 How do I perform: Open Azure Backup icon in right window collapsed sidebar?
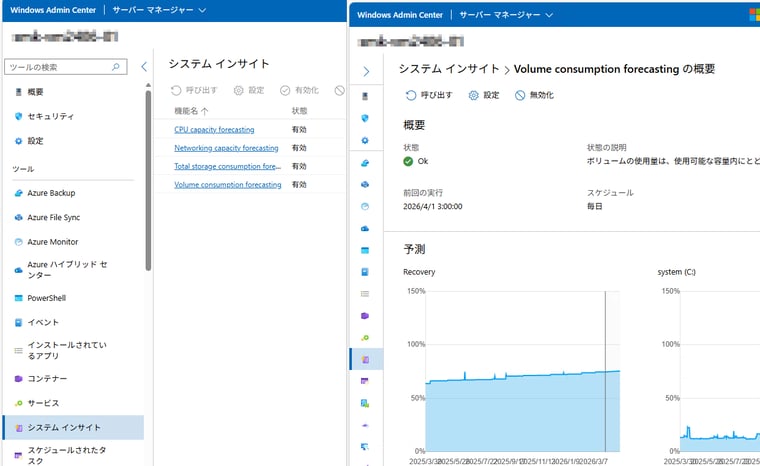pyautogui.click(x=365, y=163)
